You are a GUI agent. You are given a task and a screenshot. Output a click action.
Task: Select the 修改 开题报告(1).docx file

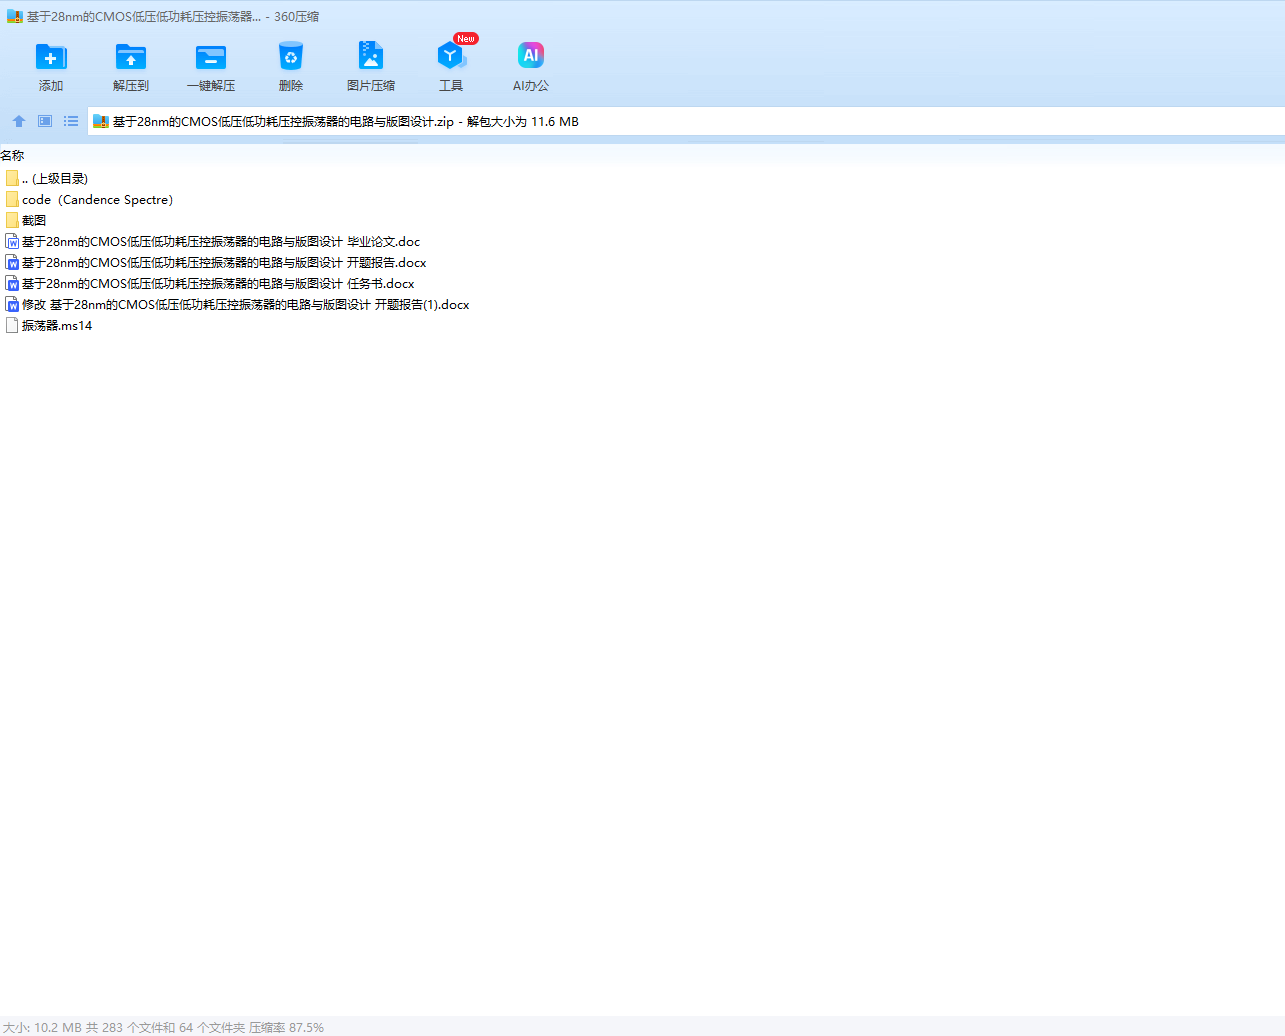238,304
